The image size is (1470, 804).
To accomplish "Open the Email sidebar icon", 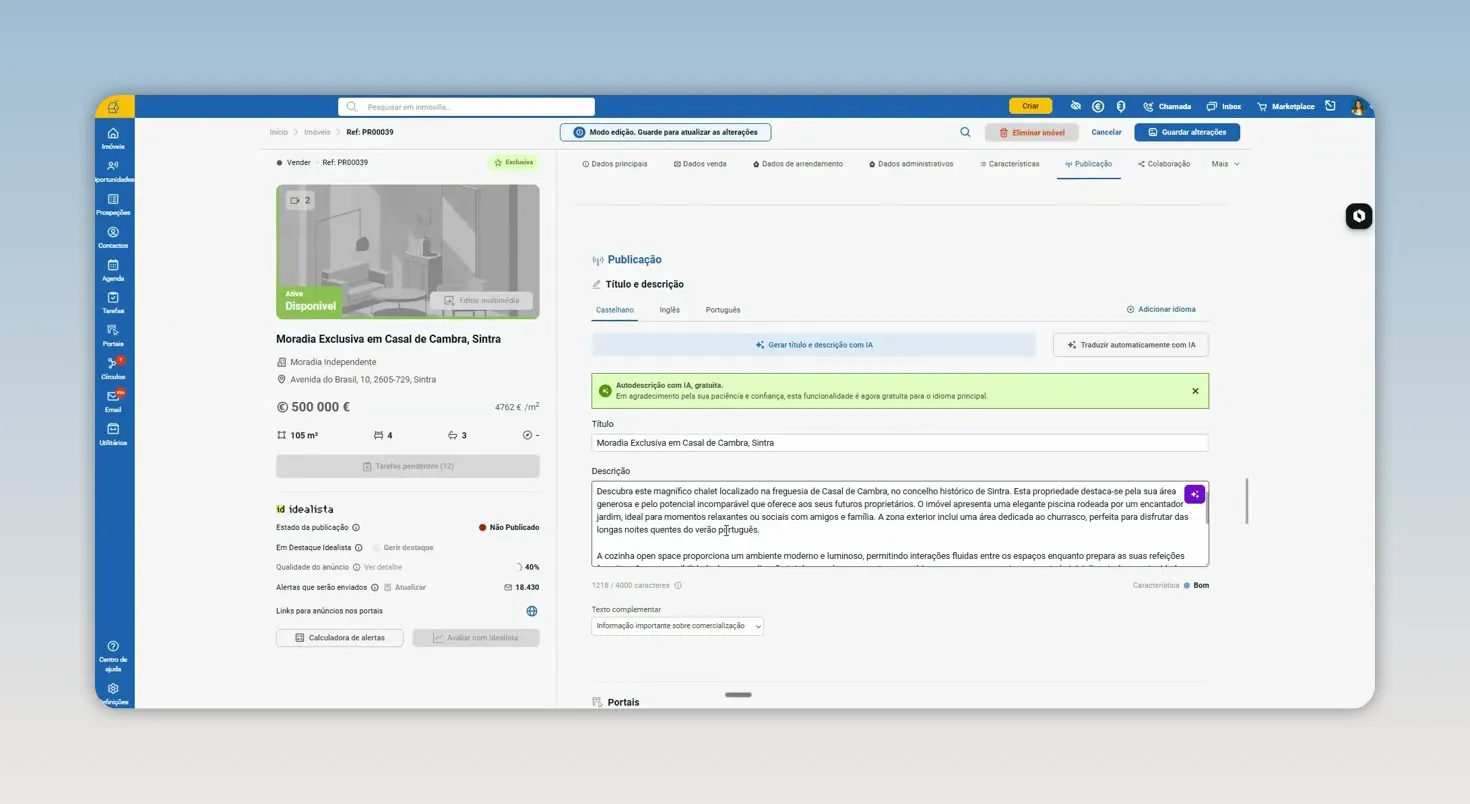I will [x=113, y=401].
